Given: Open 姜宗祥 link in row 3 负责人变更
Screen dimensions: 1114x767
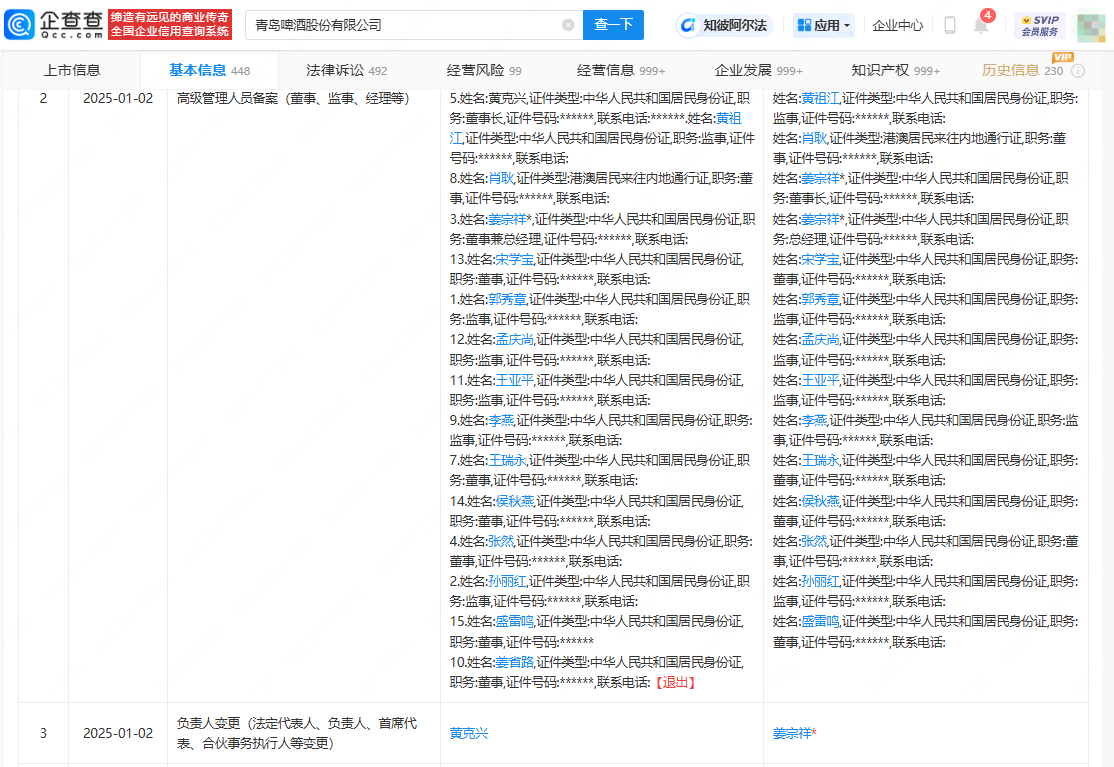Looking at the screenshot, I should 792,733.
